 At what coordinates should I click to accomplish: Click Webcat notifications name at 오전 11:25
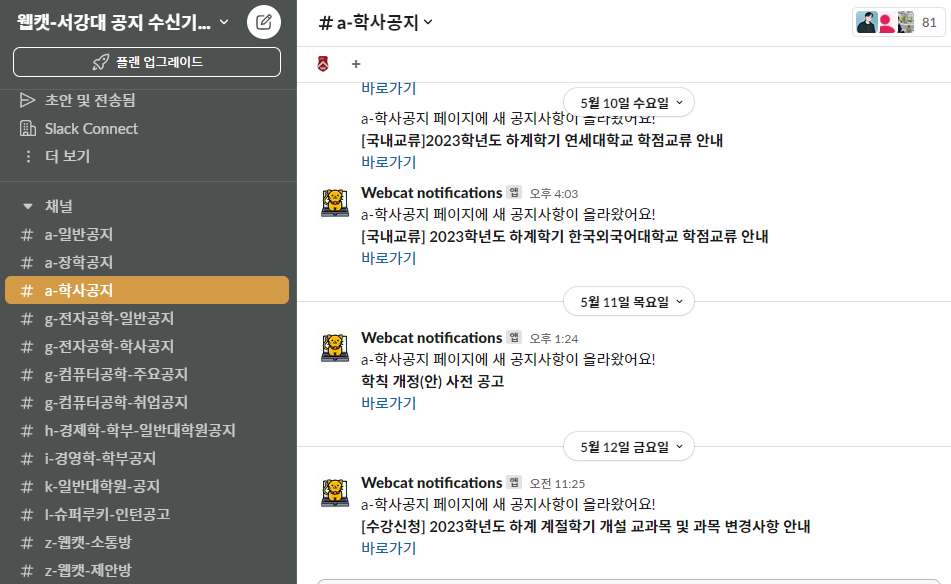(432, 483)
